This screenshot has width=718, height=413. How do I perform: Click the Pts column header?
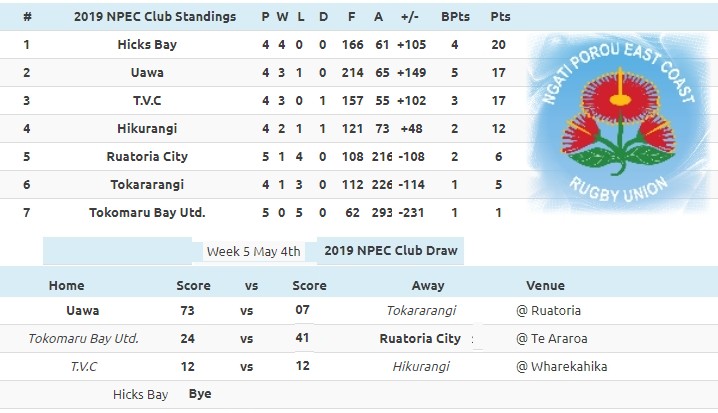pyautogui.click(x=500, y=17)
